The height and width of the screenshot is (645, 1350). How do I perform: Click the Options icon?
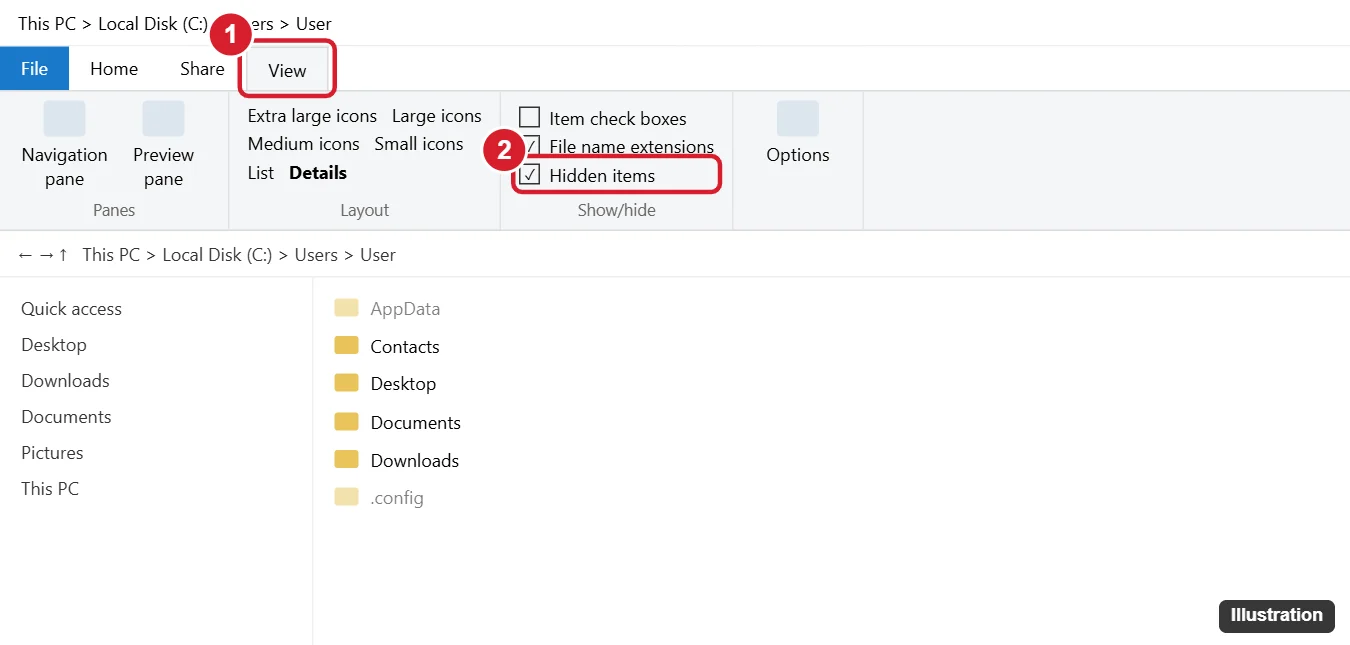(798, 118)
